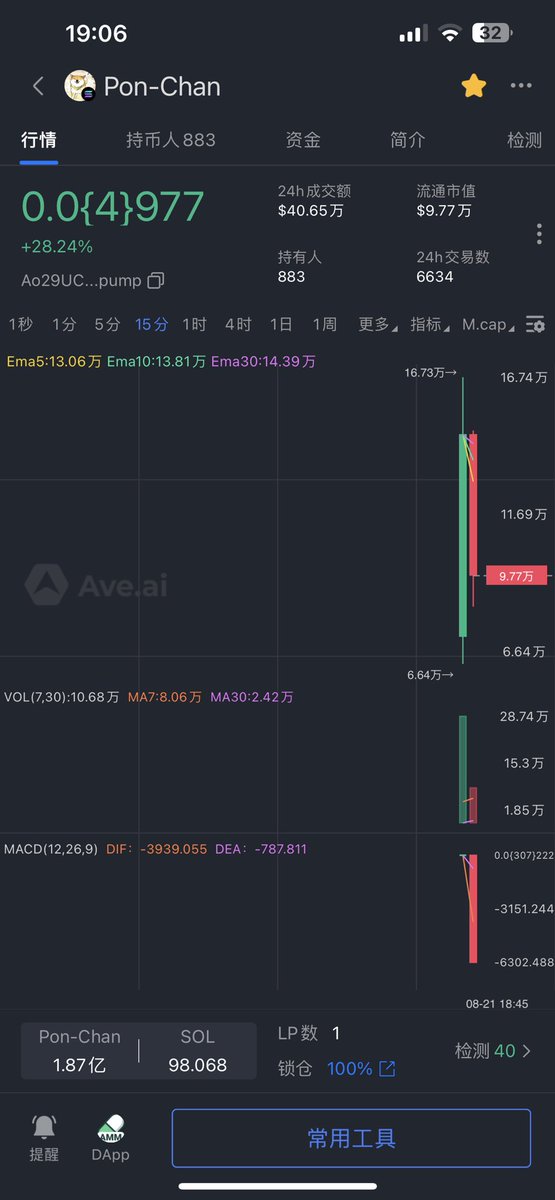The image size is (555, 1200).
Task: Switch to the 持币人 883 tab
Action: point(171,140)
